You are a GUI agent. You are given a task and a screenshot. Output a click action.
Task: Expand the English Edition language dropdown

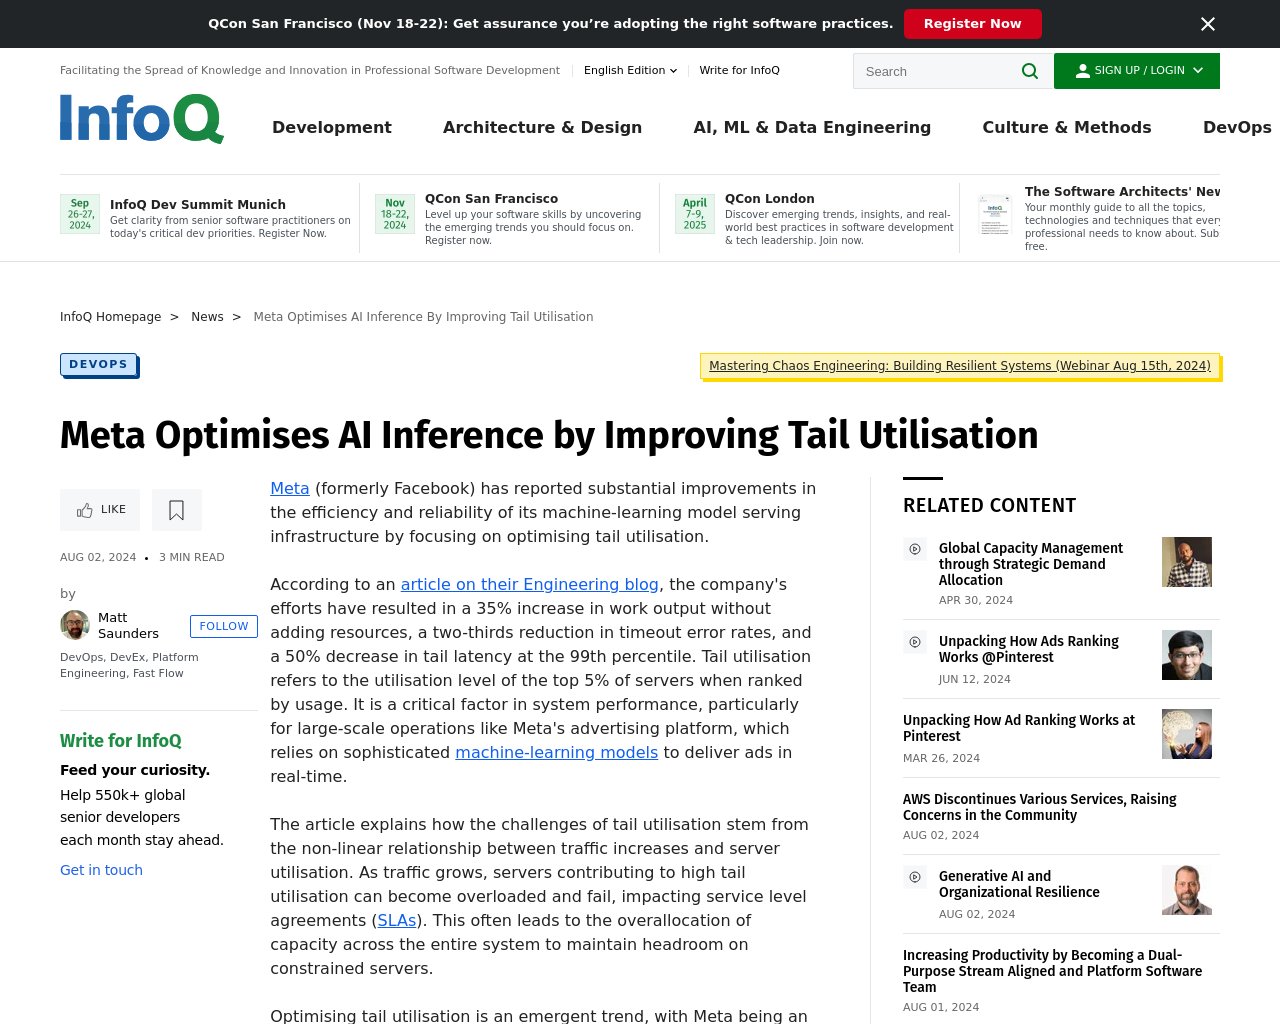click(630, 70)
